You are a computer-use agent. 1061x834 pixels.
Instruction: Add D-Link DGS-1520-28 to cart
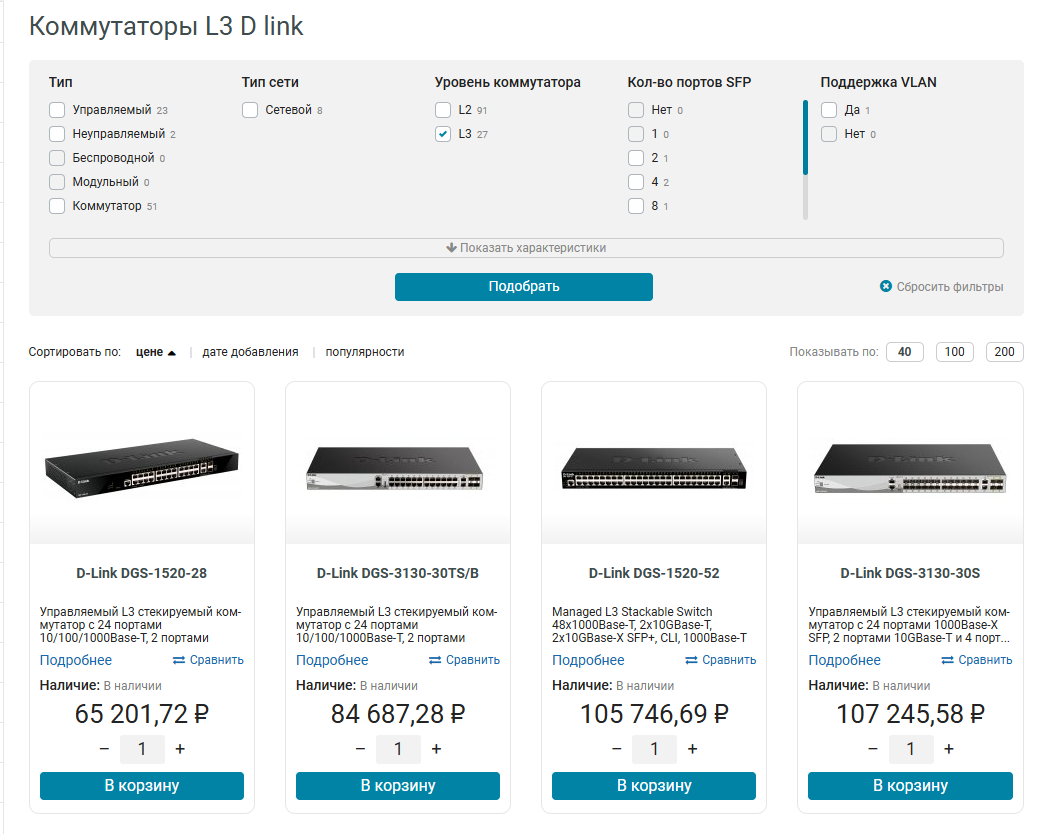pyautogui.click(x=141, y=786)
